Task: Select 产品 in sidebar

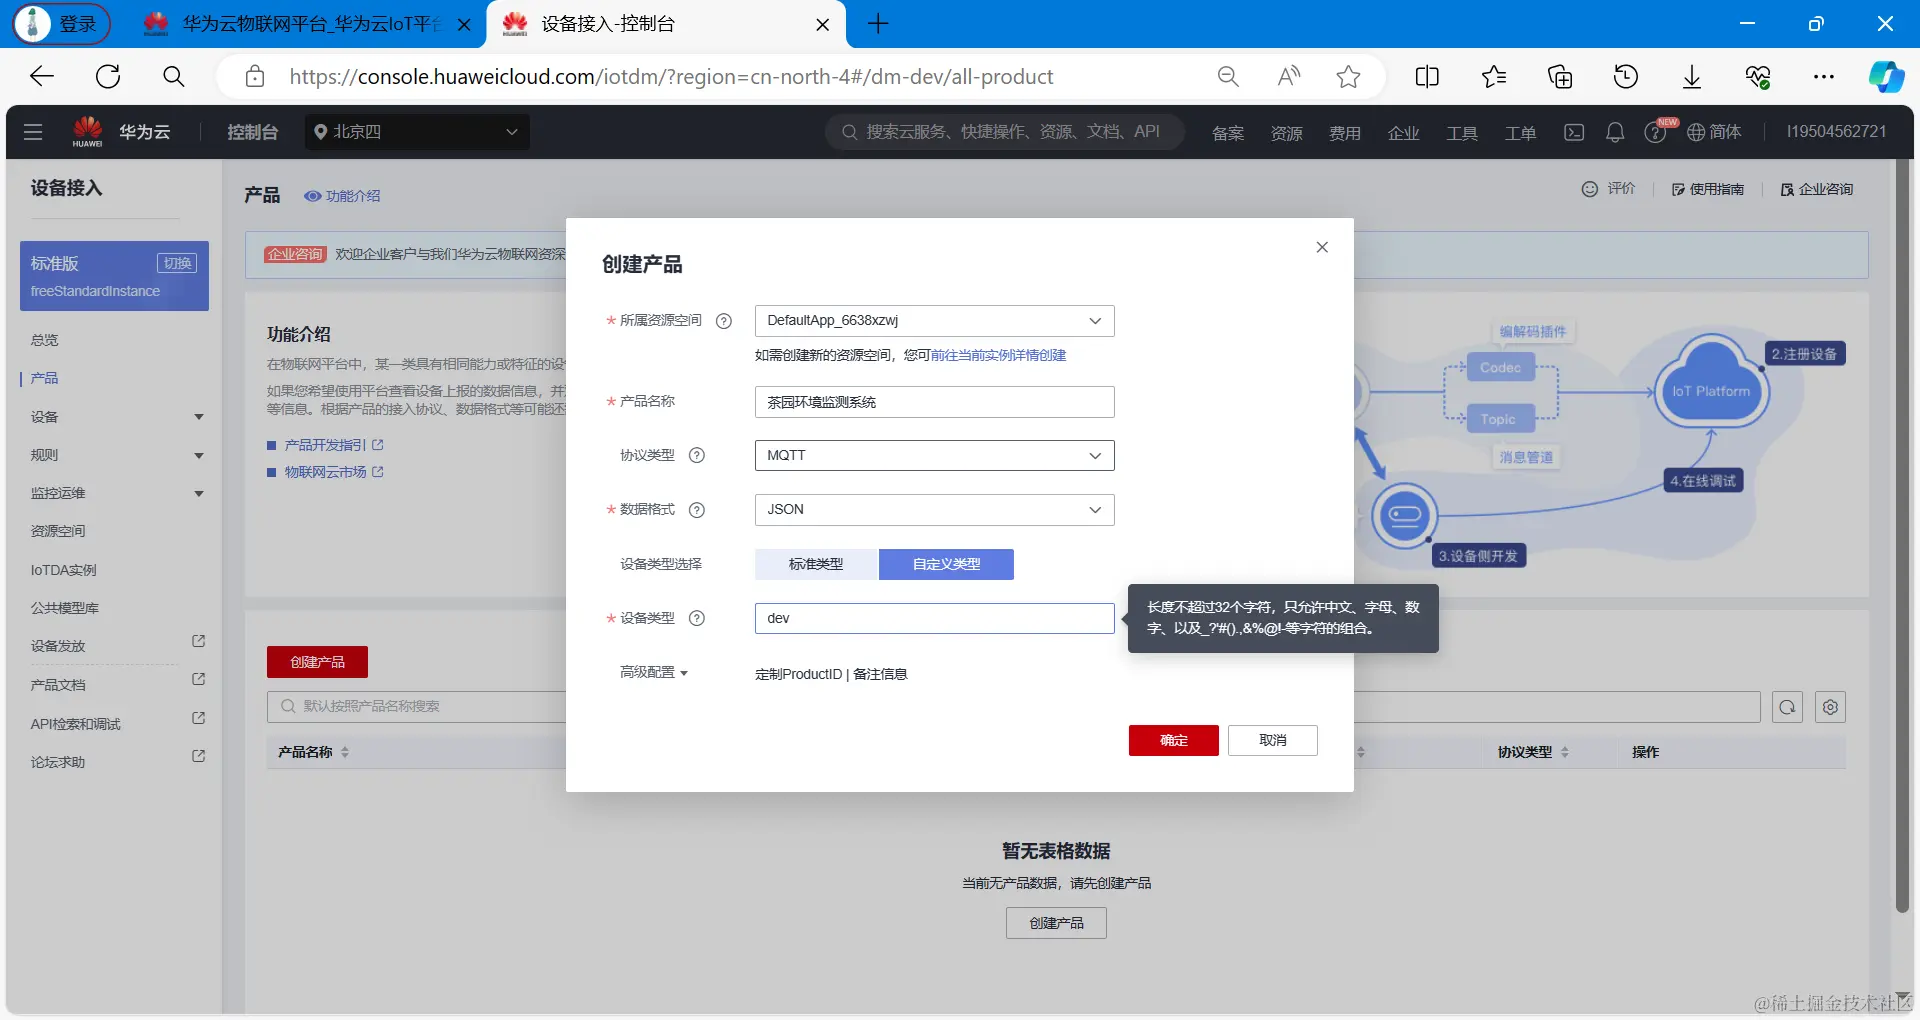Action: [45, 378]
